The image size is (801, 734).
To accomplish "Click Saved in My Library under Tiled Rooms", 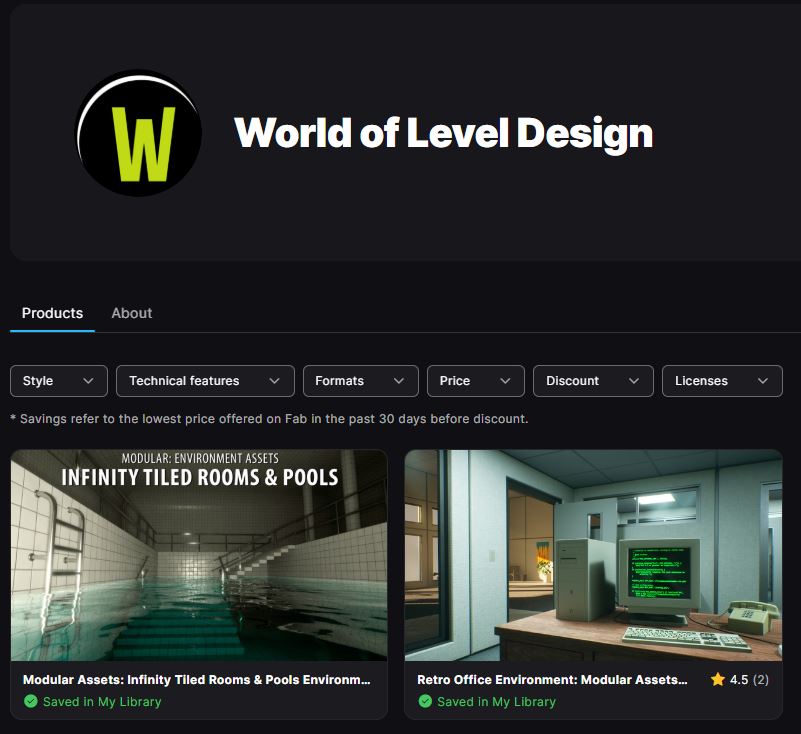I will [102, 702].
